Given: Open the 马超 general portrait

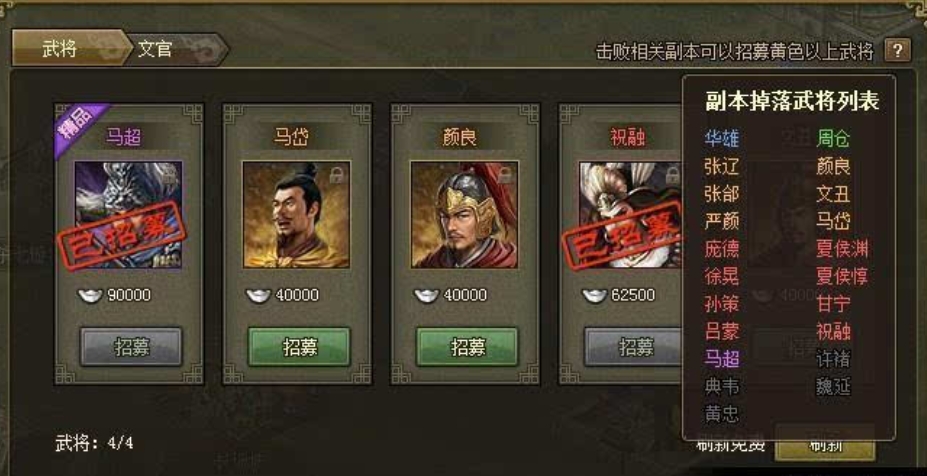Looking at the screenshot, I should (128, 215).
